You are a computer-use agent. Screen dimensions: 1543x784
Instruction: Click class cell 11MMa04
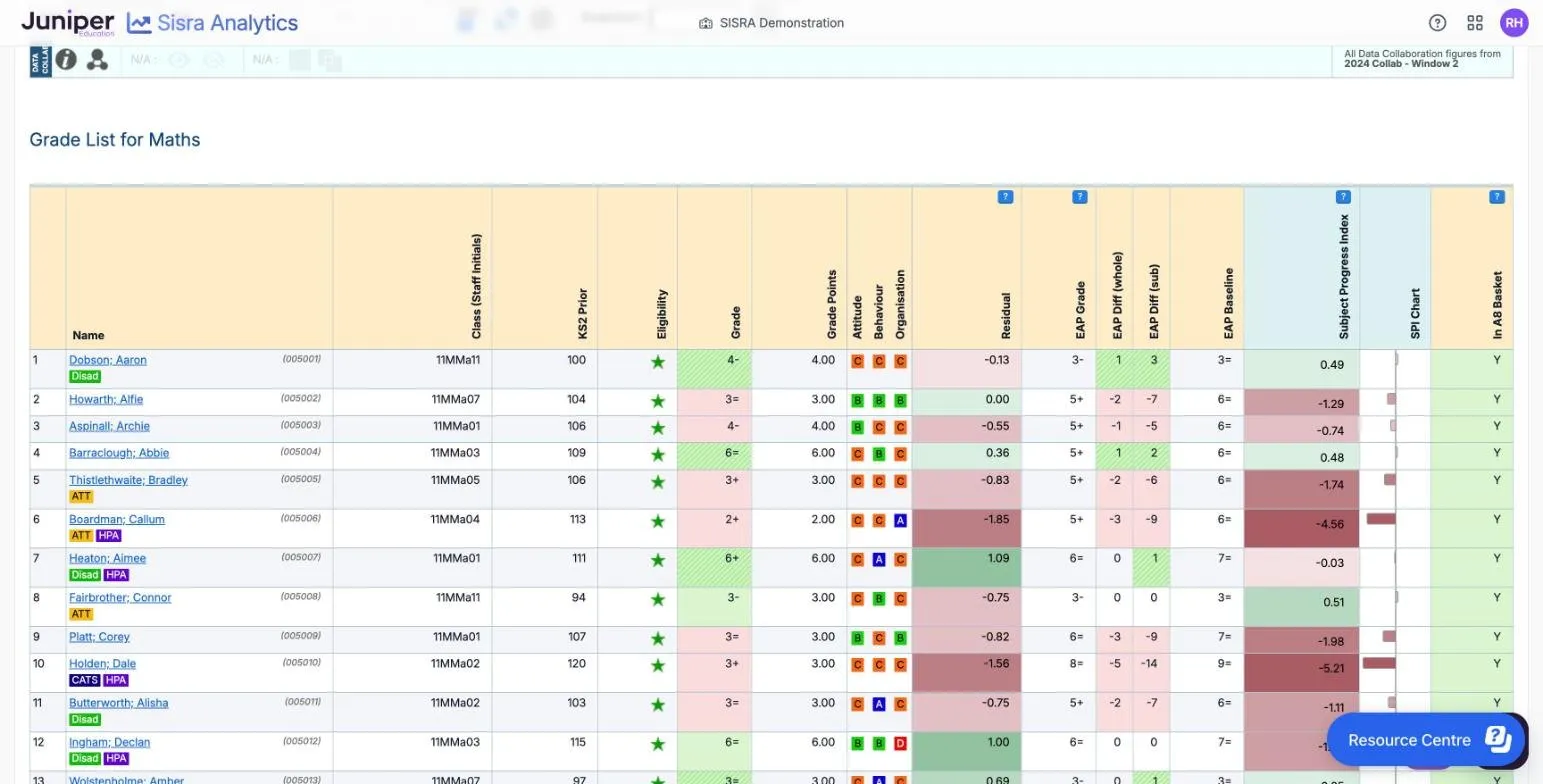(455, 520)
